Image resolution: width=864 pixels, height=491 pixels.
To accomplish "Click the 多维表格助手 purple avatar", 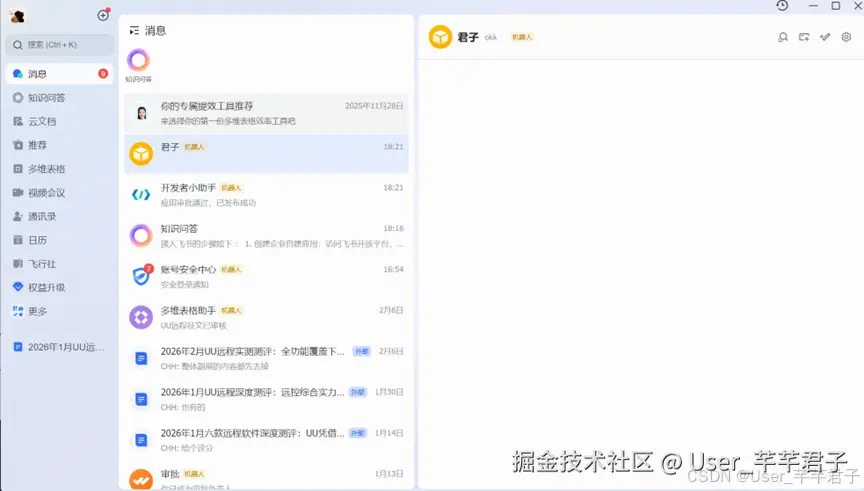I will click(141, 317).
